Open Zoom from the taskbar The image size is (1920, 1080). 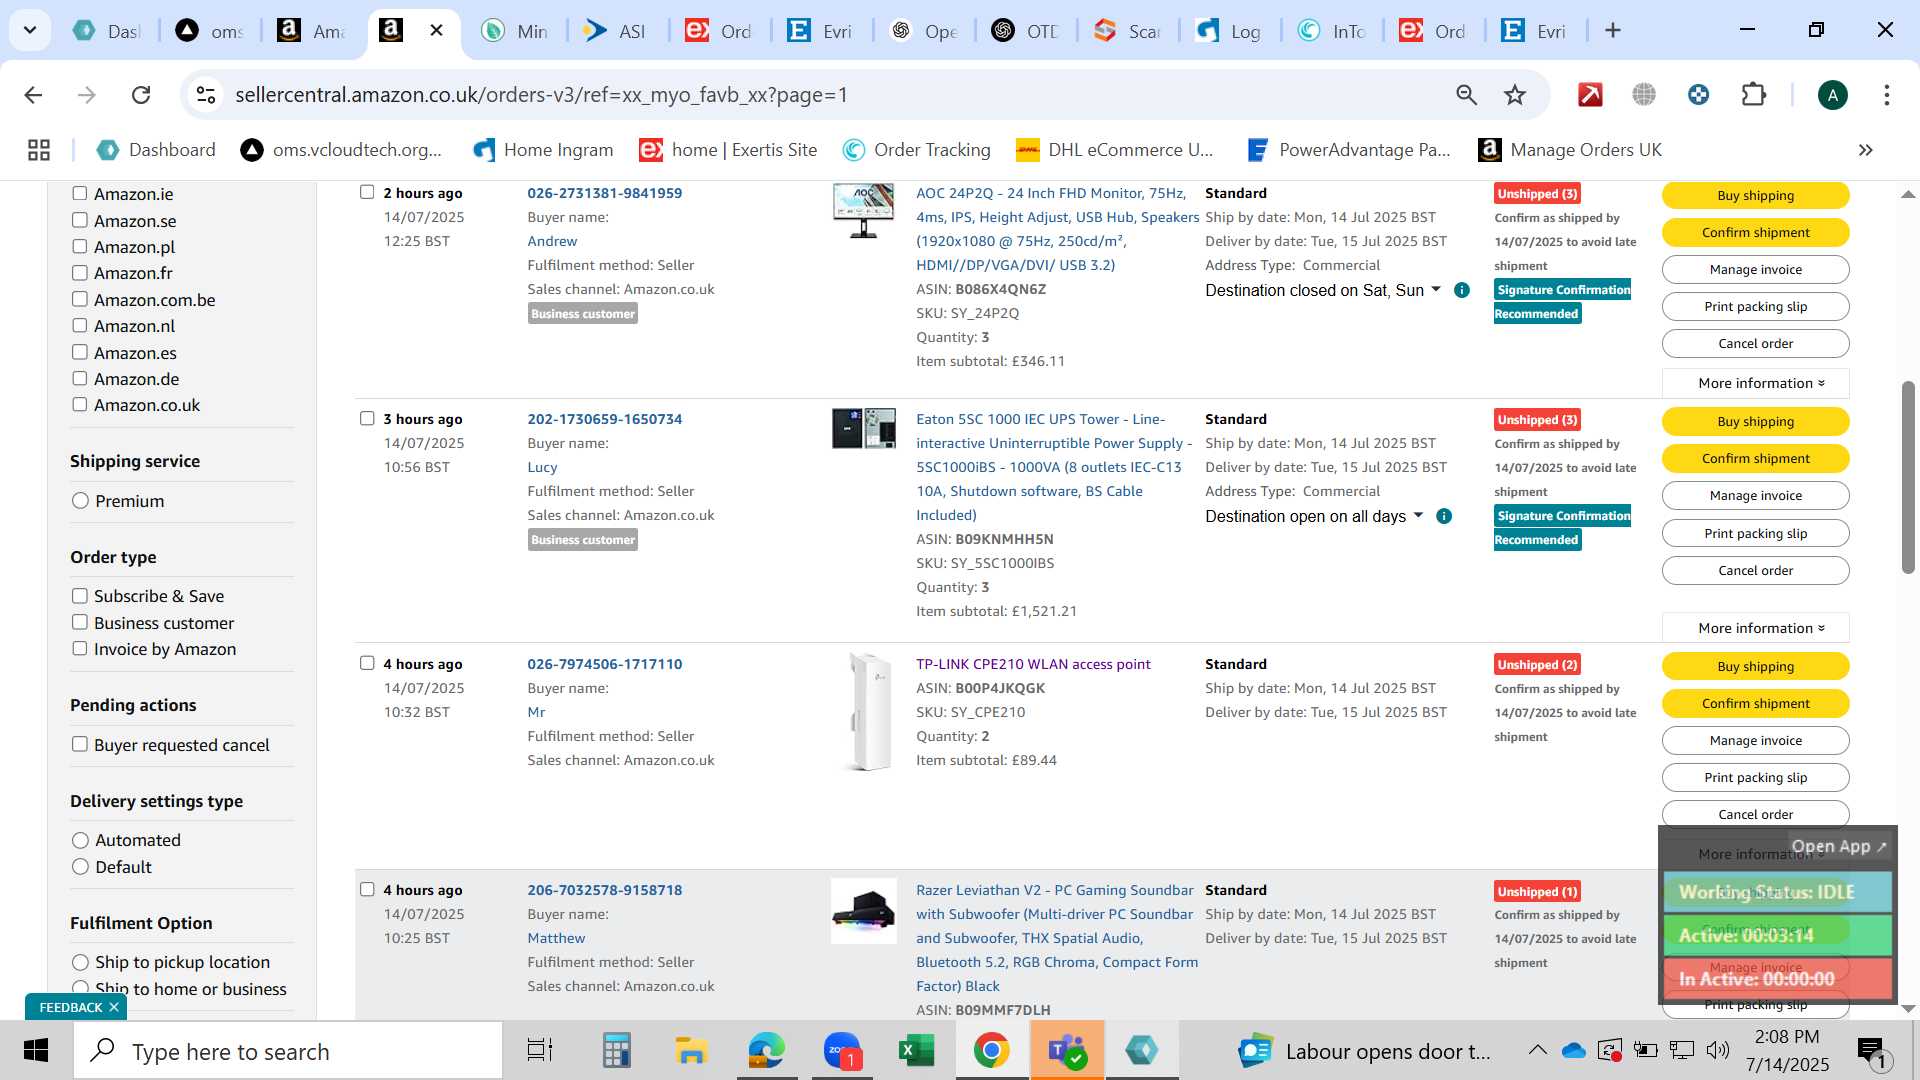[841, 1051]
